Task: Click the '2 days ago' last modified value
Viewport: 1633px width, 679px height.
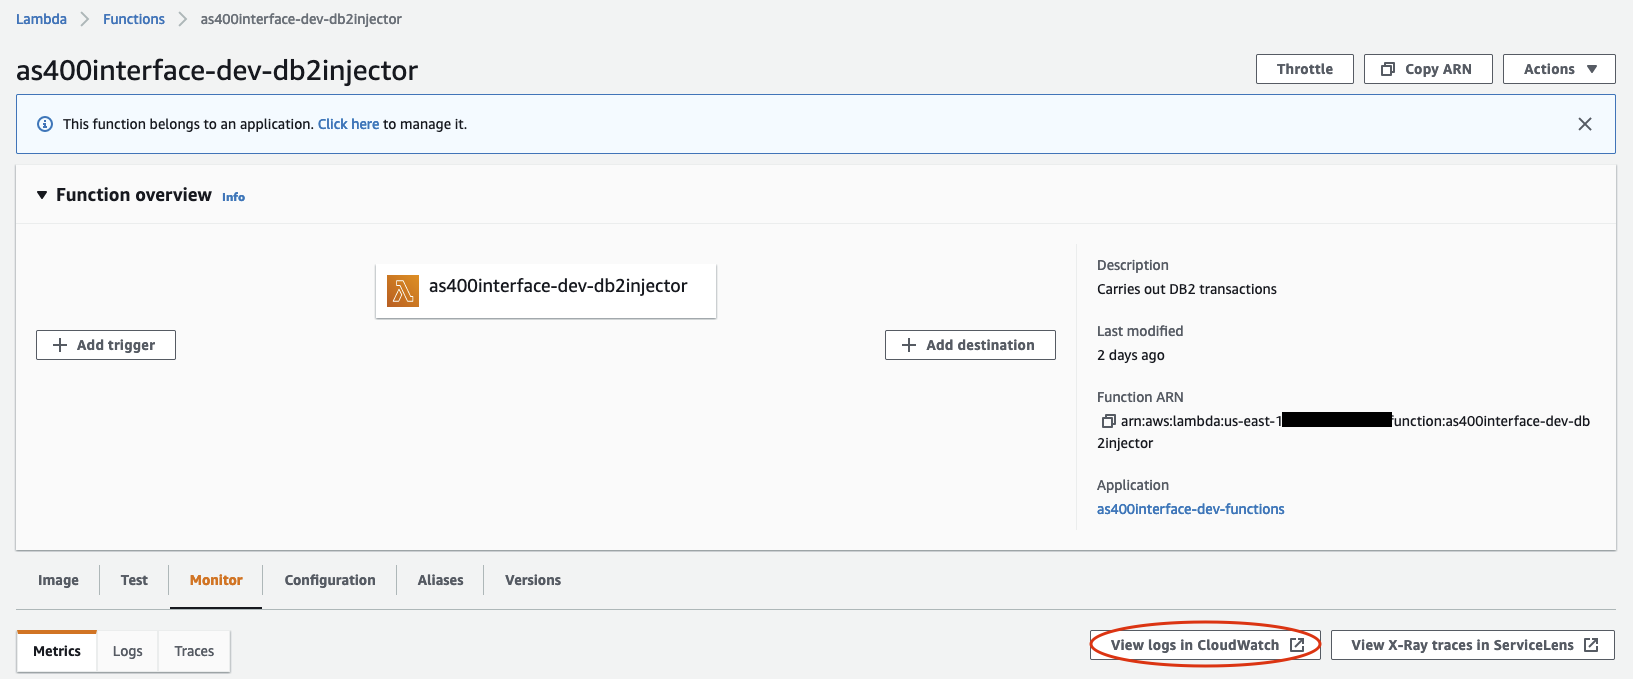Action: pyautogui.click(x=1131, y=355)
